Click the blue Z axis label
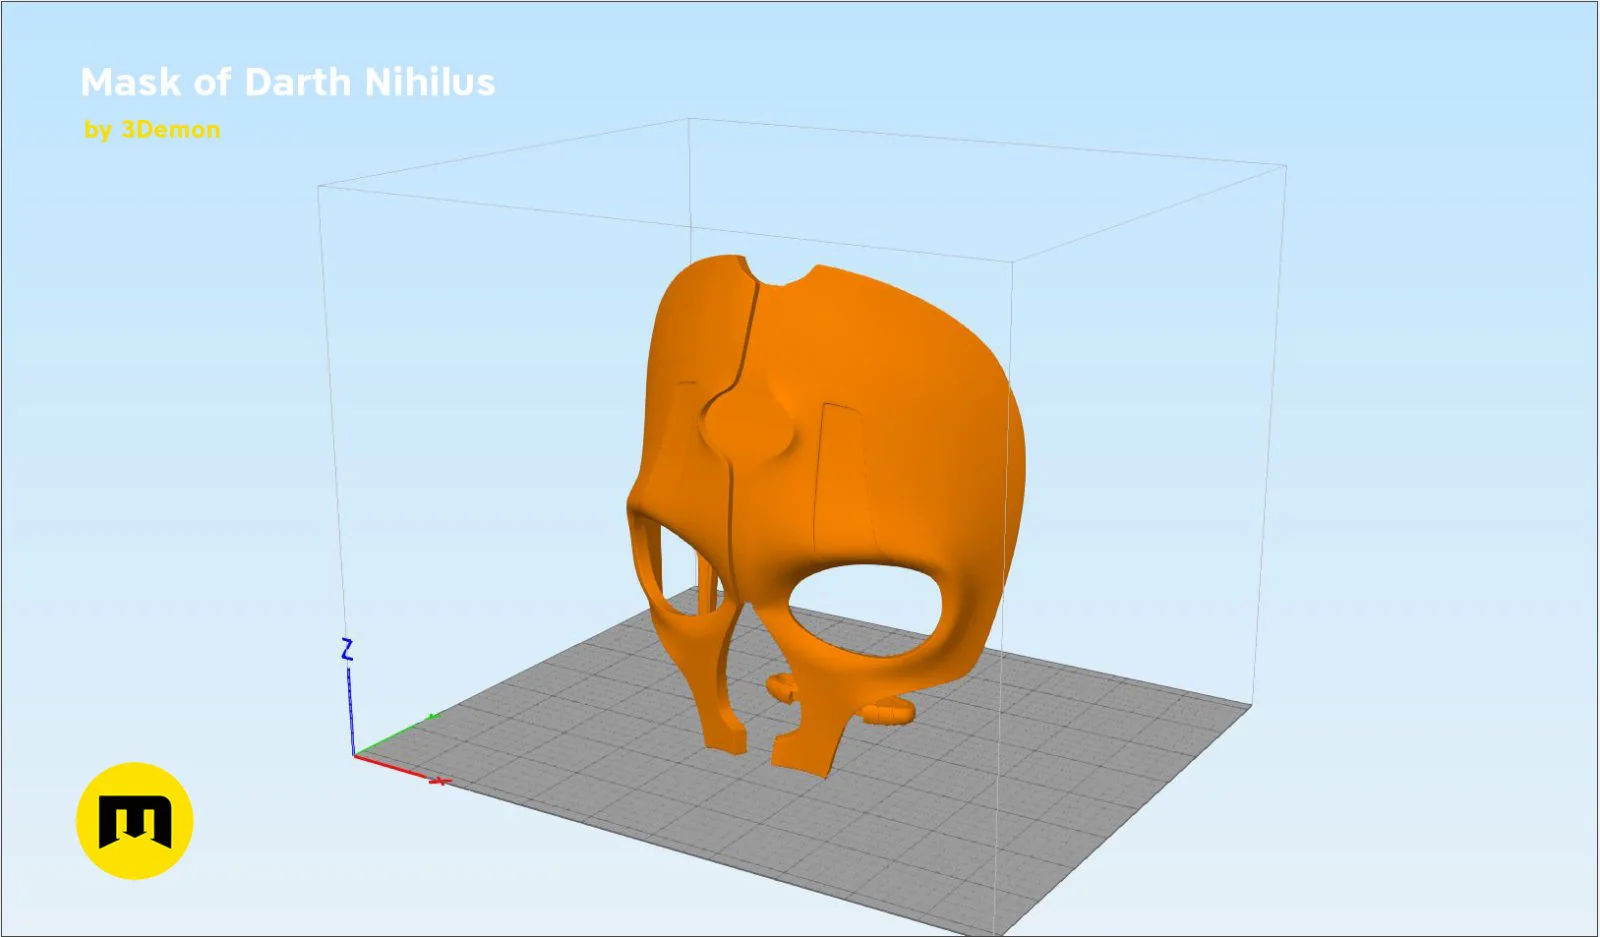Screen dimensions: 1600x937 coord(347,650)
